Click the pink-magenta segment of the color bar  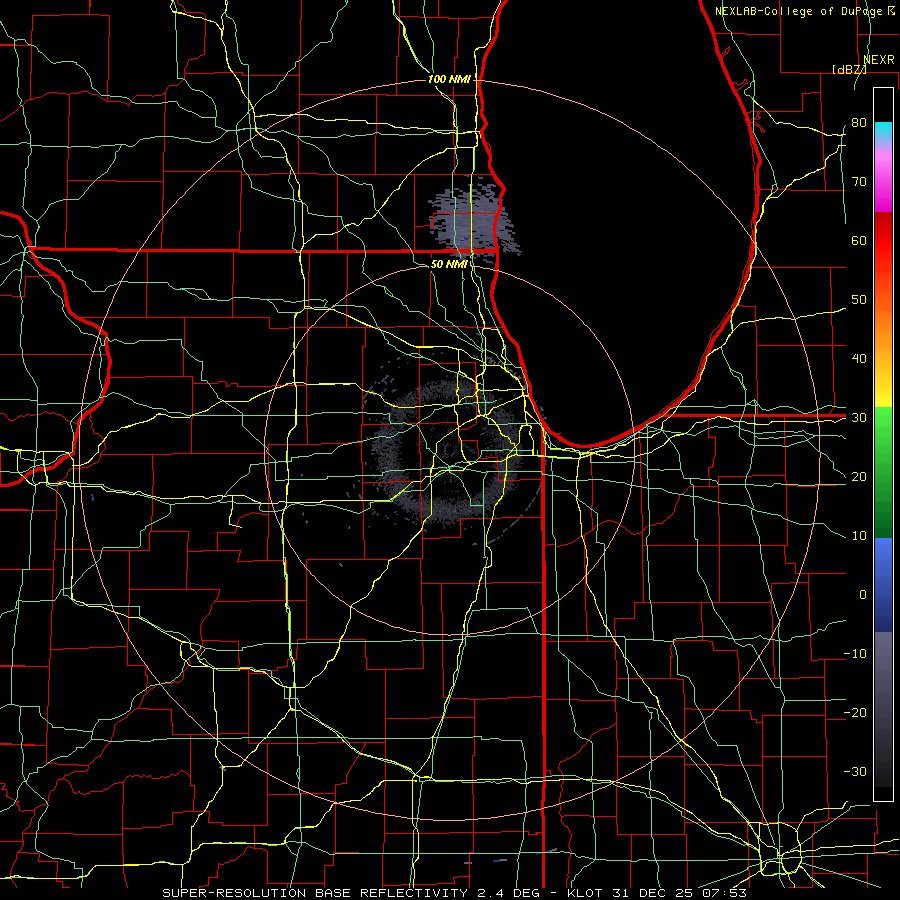click(883, 178)
